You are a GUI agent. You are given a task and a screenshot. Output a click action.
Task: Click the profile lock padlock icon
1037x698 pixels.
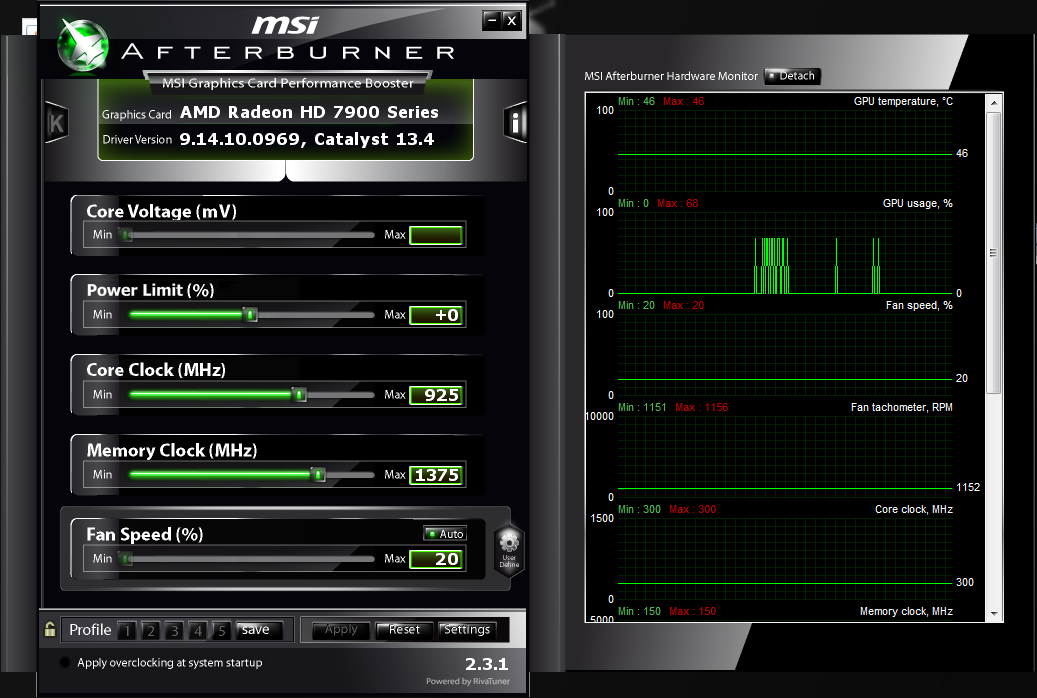point(50,629)
